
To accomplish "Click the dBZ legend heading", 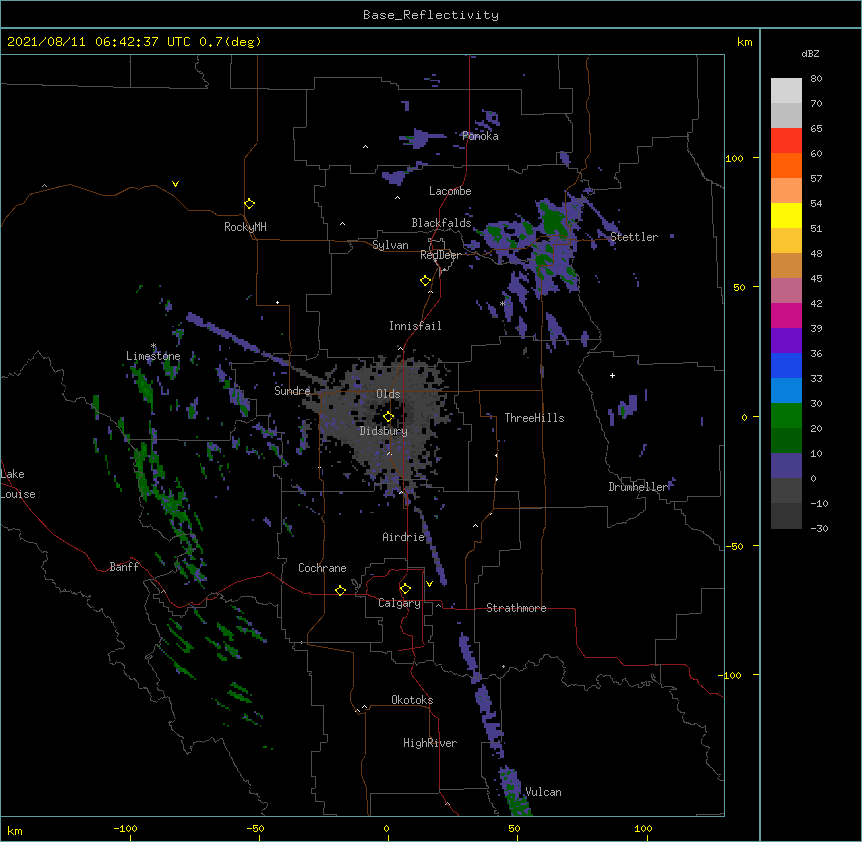I will [x=810, y=53].
